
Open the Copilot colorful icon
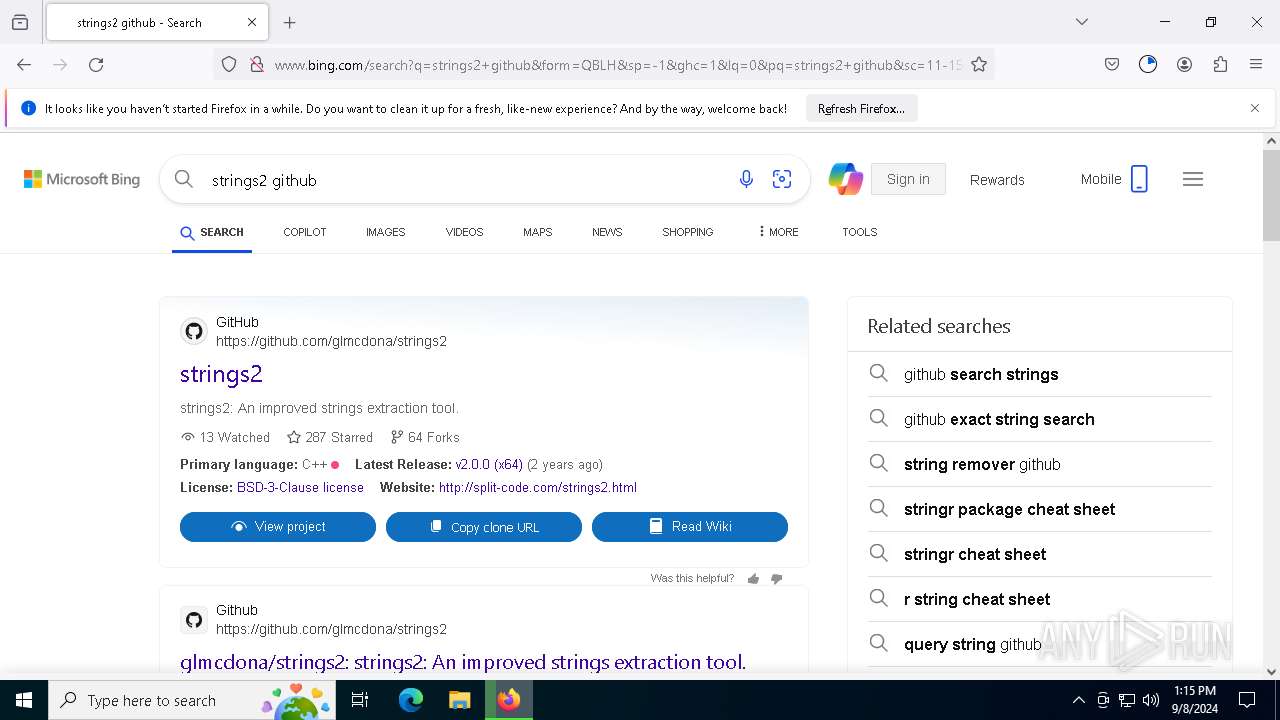tap(846, 179)
